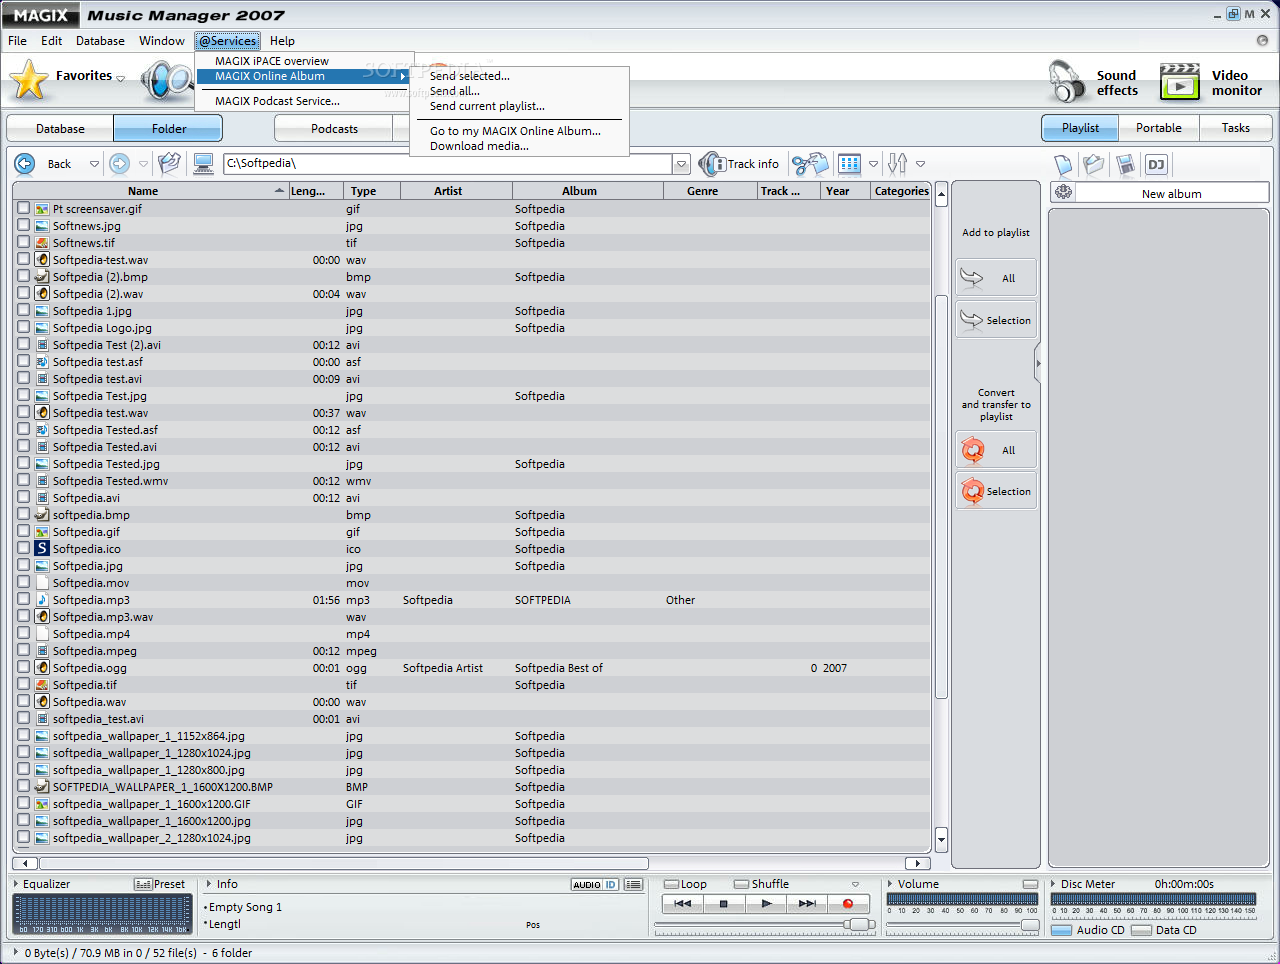The width and height of the screenshot is (1280, 964).
Task: Tick checkbox for Pt screensaver.gif
Action: point(23,208)
